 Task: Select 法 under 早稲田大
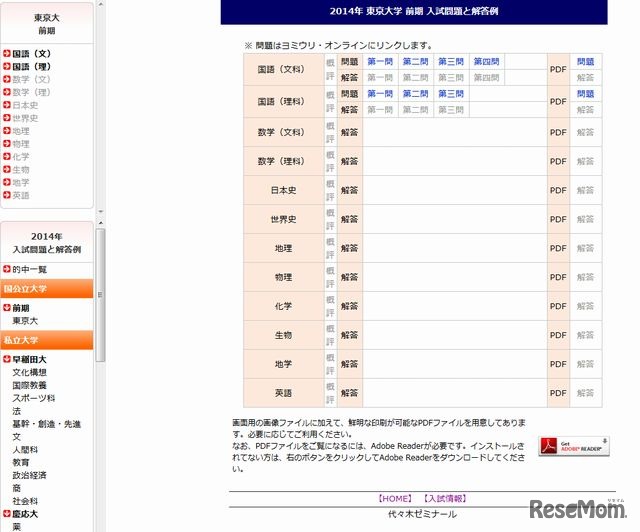tap(16, 411)
